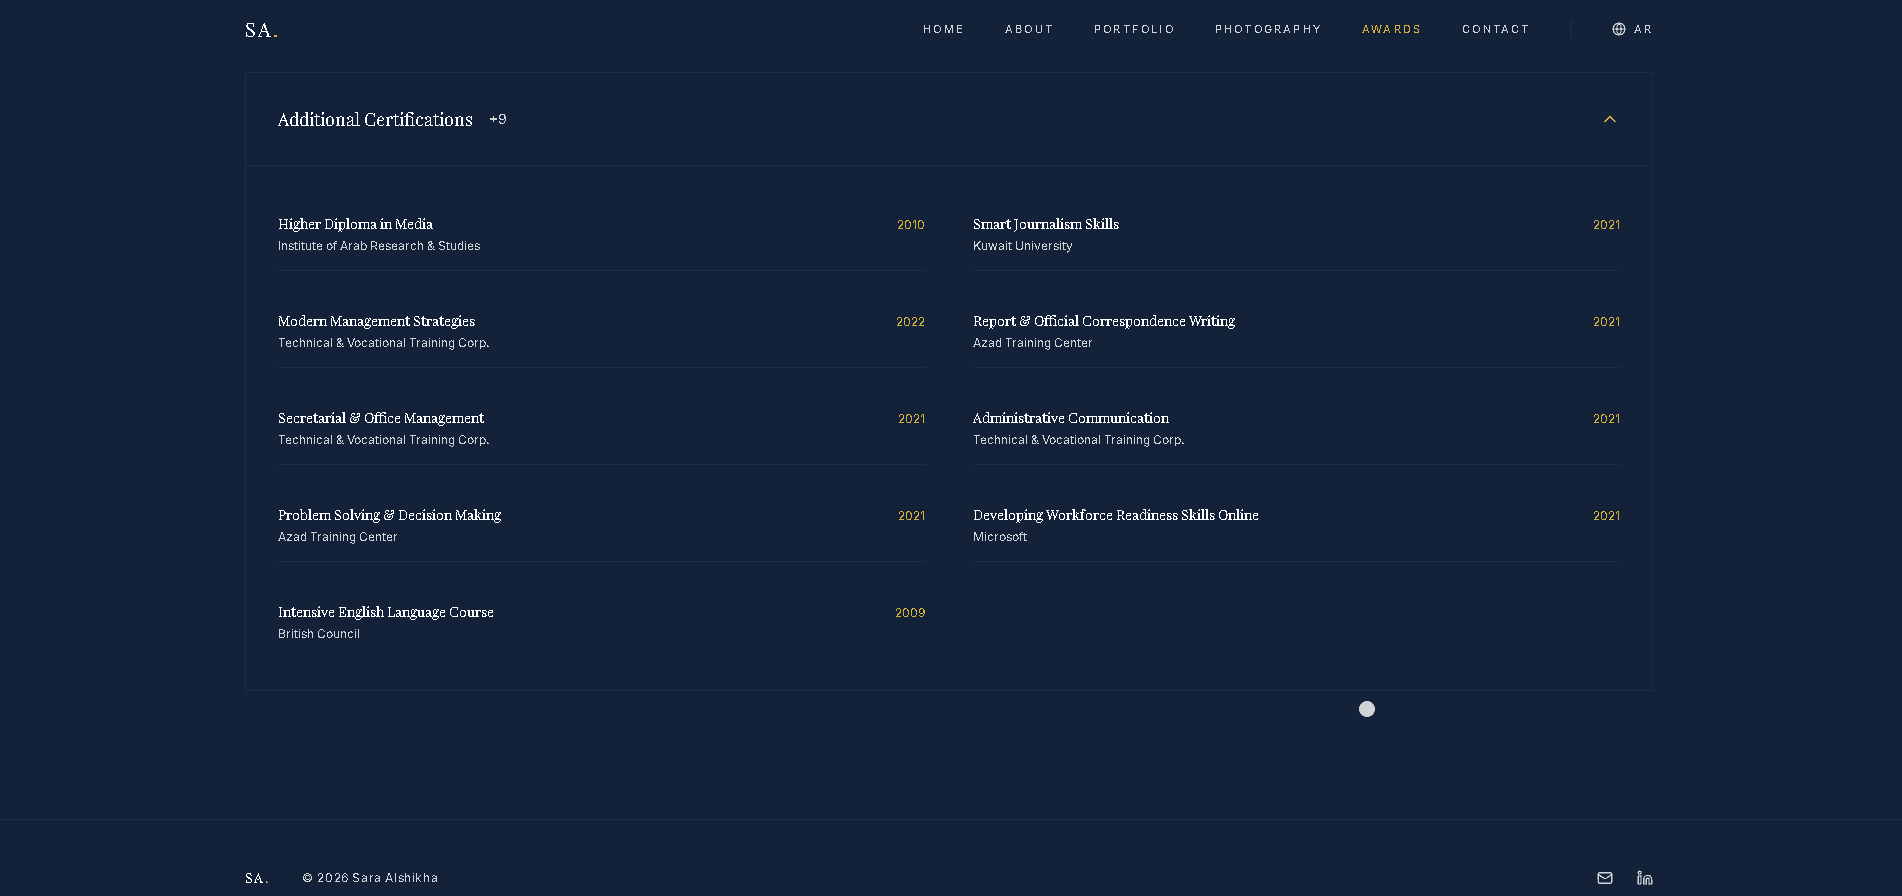Select Report & Official Correspondence Writing
The height and width of the screenshot is (896, 1902).
pos(1104,321)
